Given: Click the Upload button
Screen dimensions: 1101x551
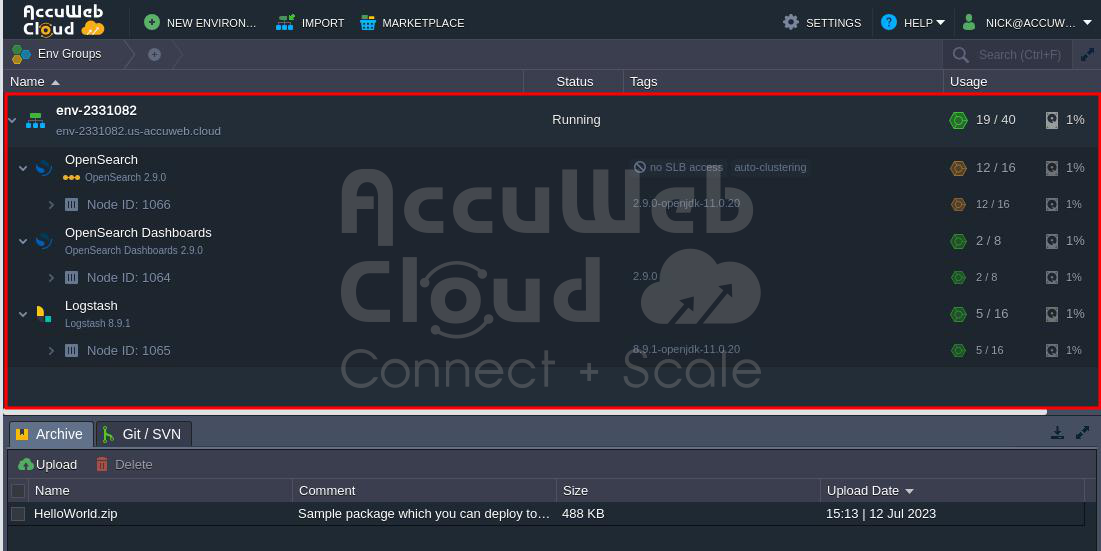Looking at the screenshot, I should pyautogui.click(x=47, y=464).
